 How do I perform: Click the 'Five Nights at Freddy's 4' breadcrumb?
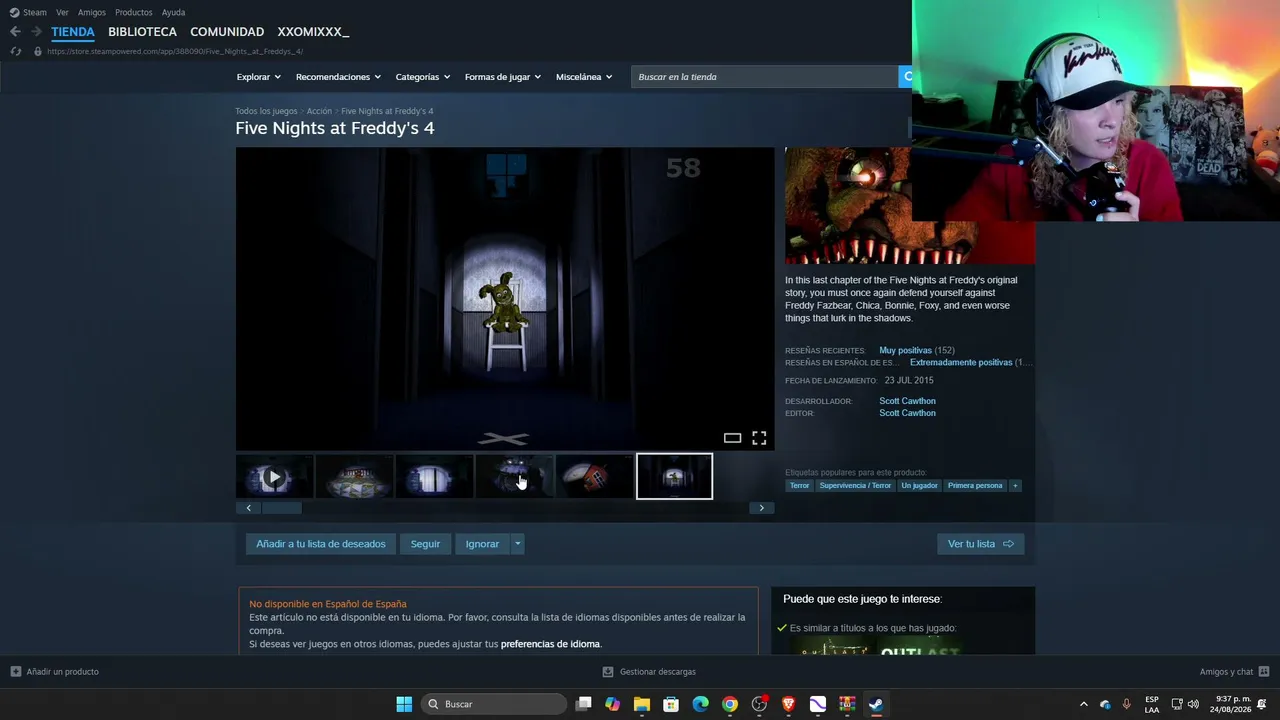pos(387,111)
